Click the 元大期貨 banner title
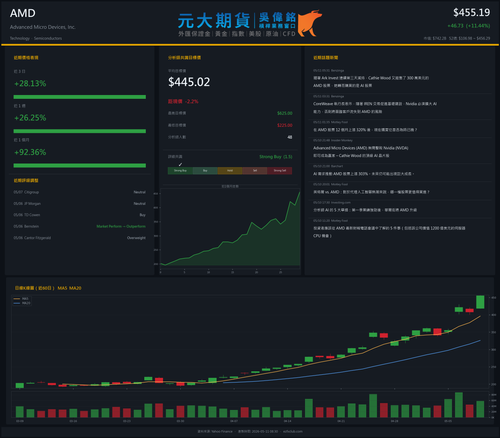500x438 pixels. click(x=214, y=21)
